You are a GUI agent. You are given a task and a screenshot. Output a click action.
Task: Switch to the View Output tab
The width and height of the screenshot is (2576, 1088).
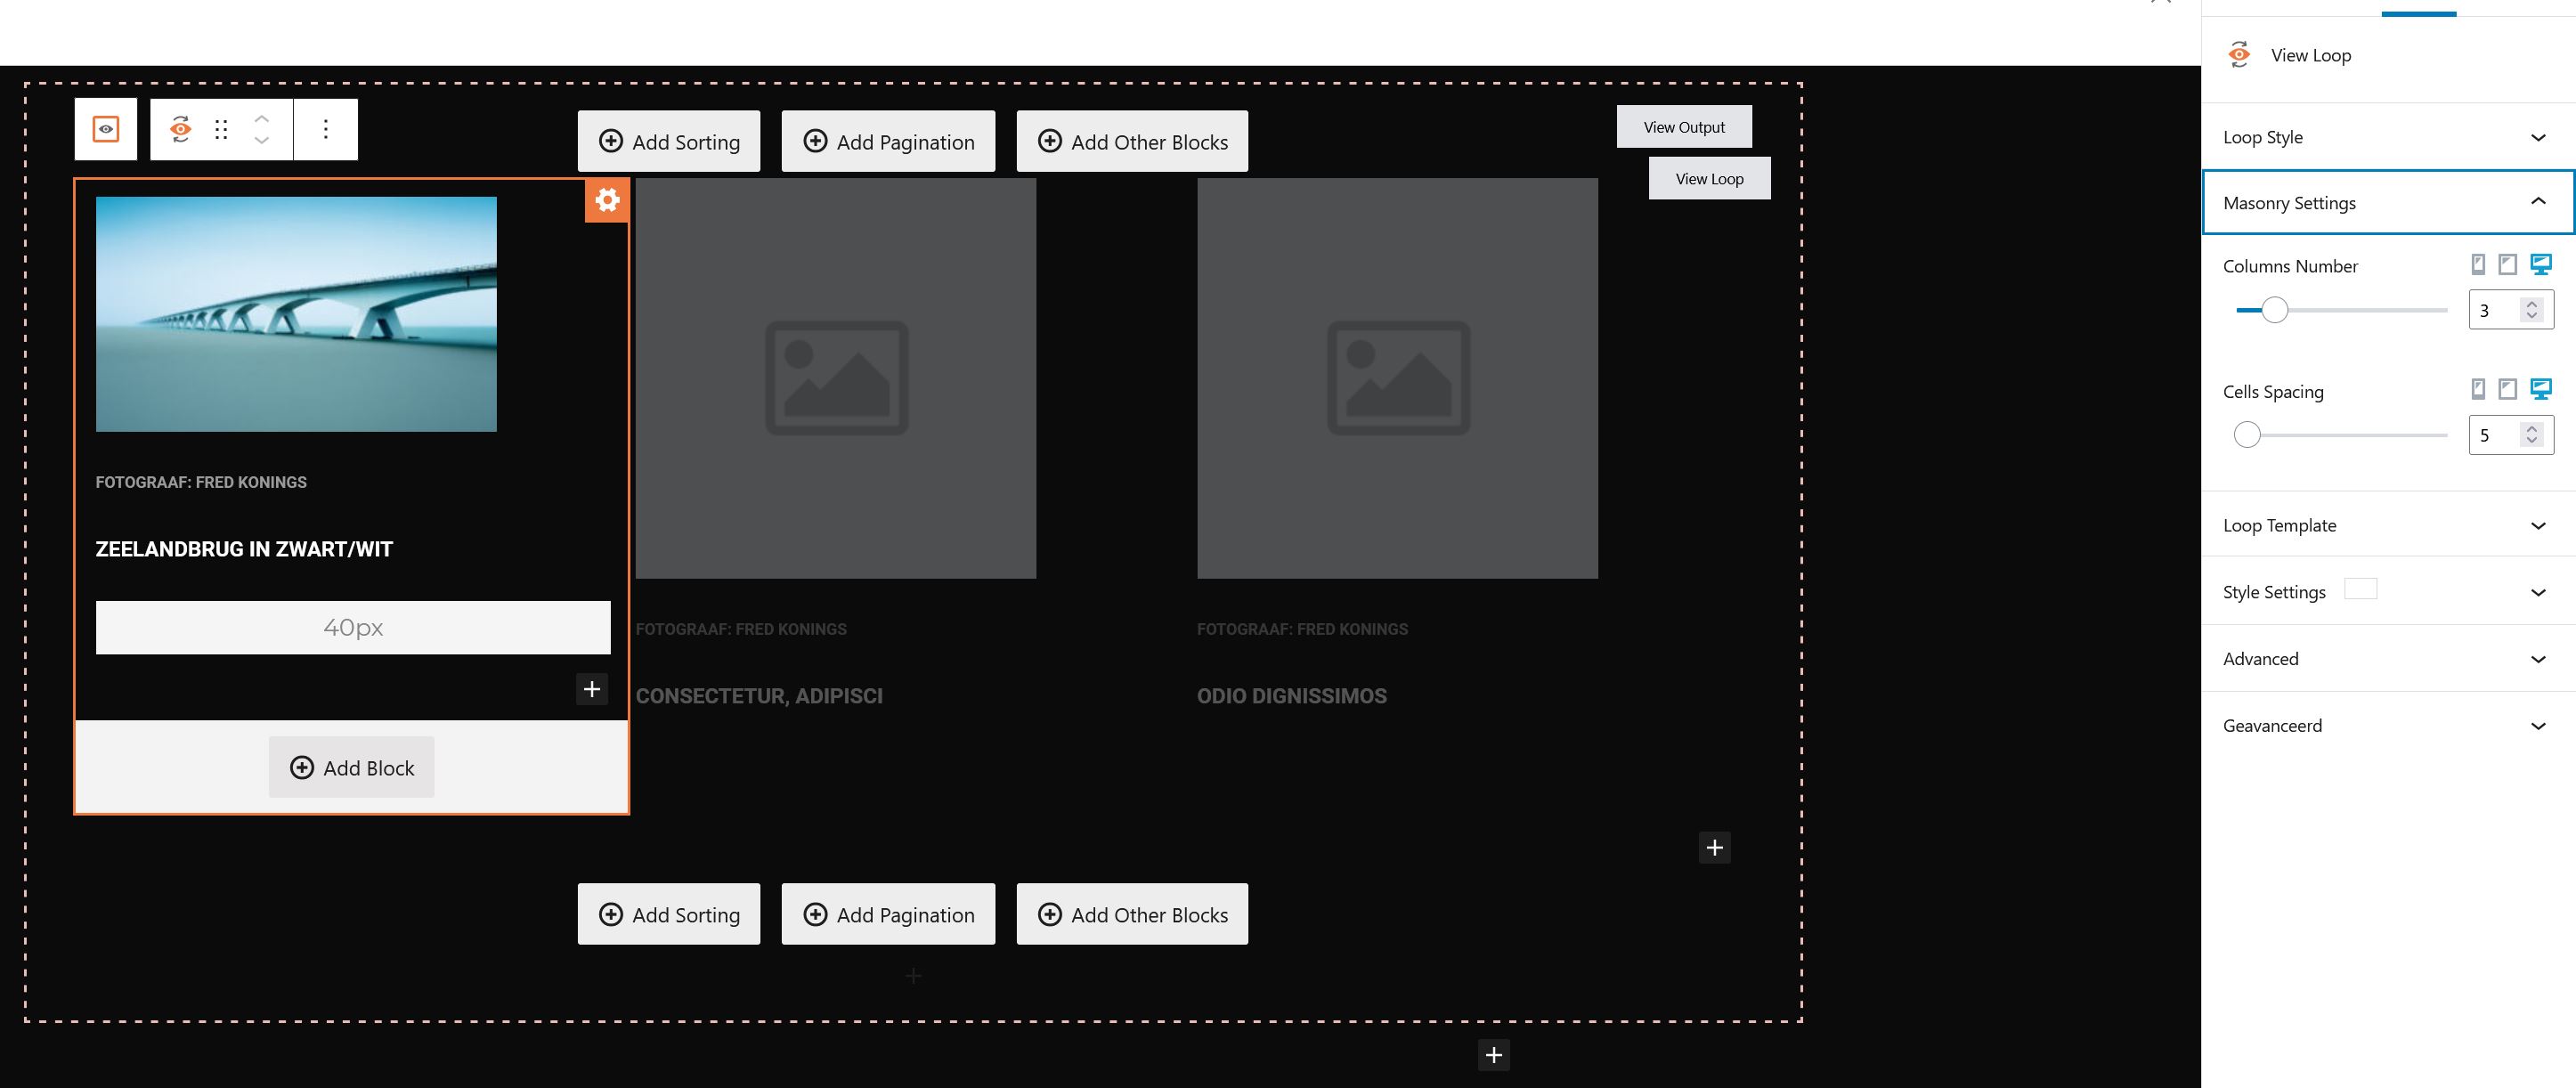pyautogui.click(x=1684, y=127)
